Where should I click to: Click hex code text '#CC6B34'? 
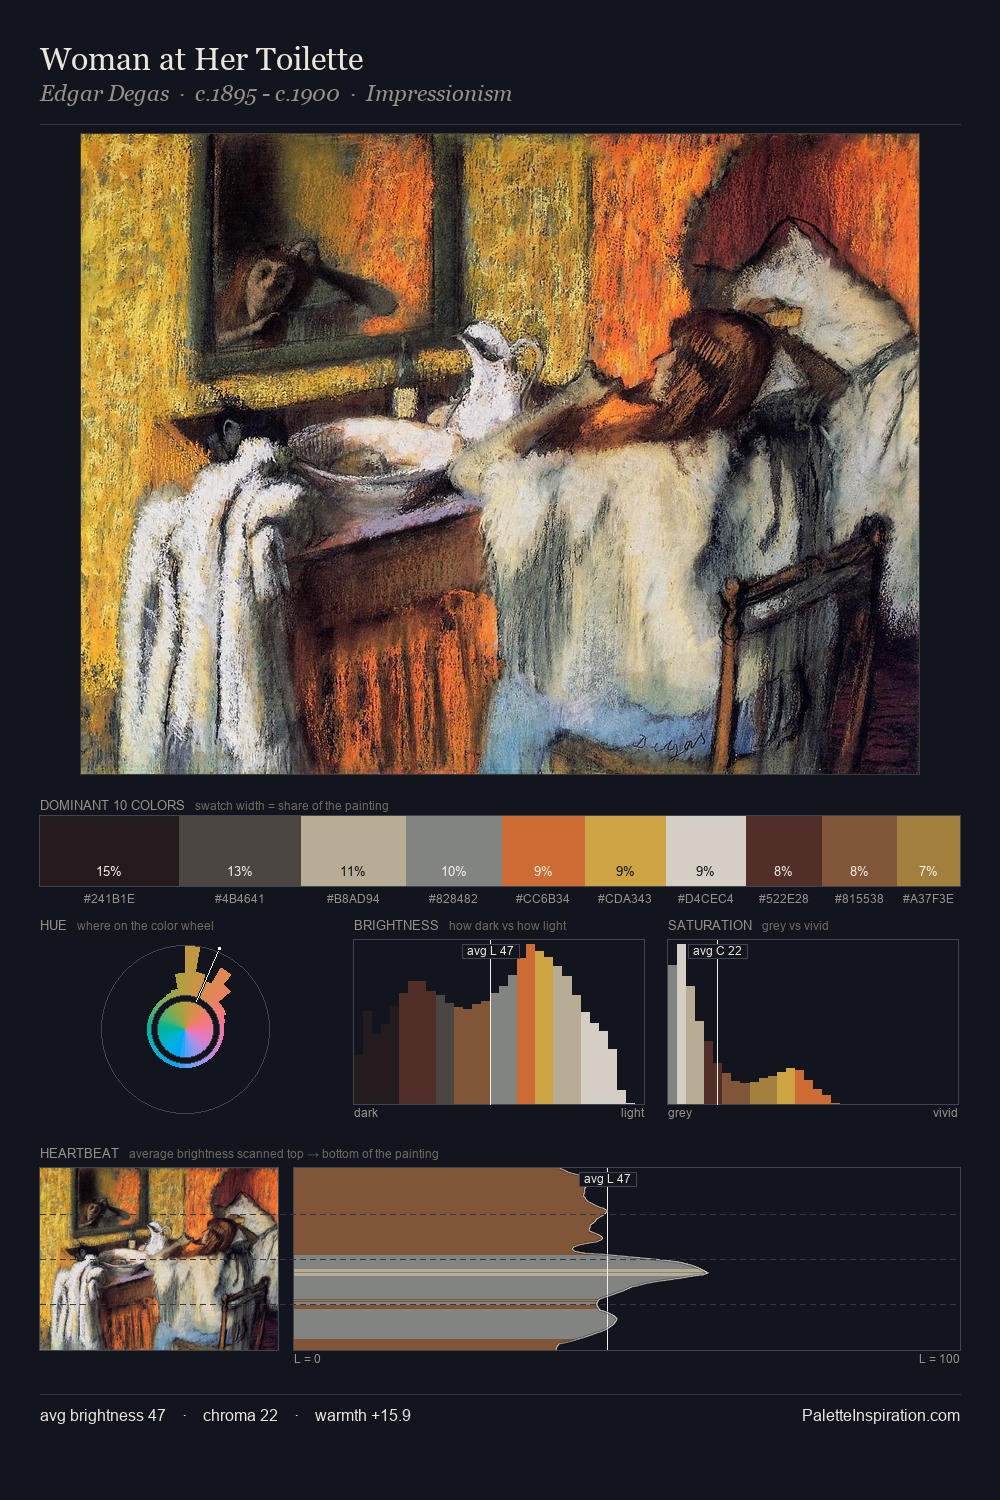(543, 898)
